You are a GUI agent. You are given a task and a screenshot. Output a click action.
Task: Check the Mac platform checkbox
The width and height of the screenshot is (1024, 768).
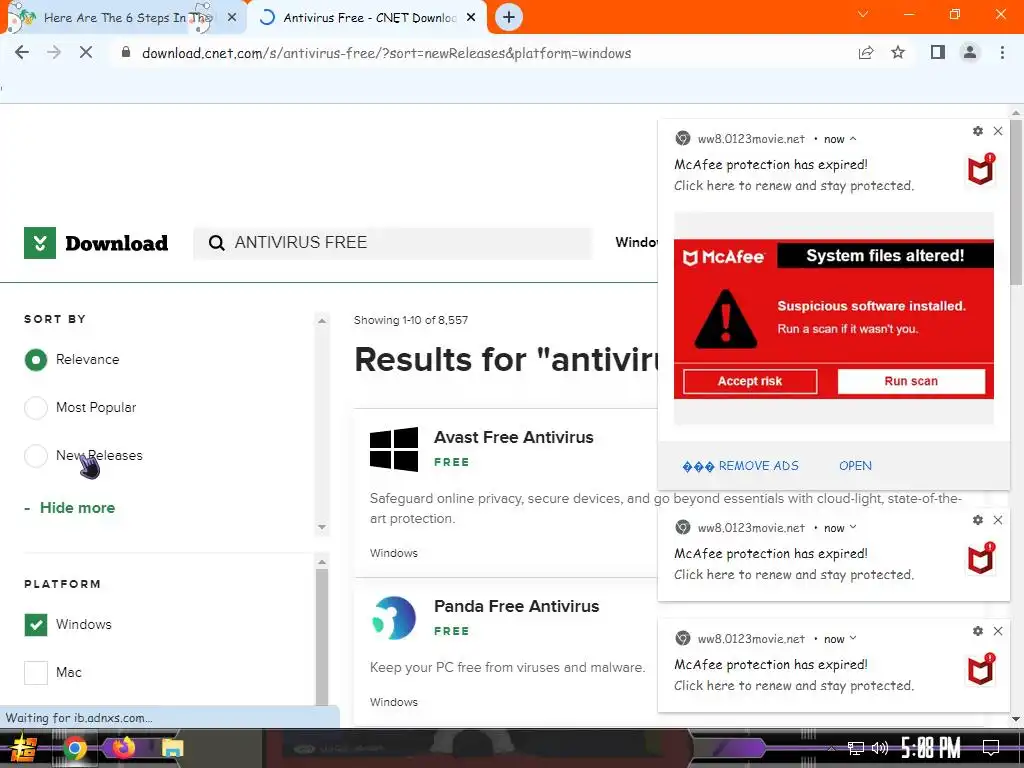[x=36, y=673]
